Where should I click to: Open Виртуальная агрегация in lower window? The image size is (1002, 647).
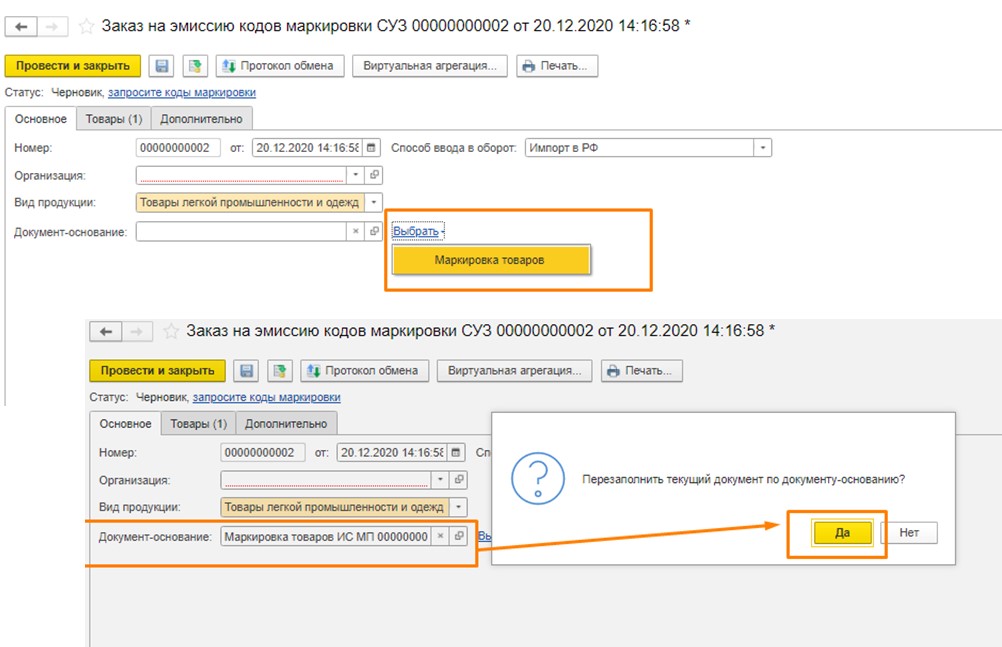click(515, 371)
